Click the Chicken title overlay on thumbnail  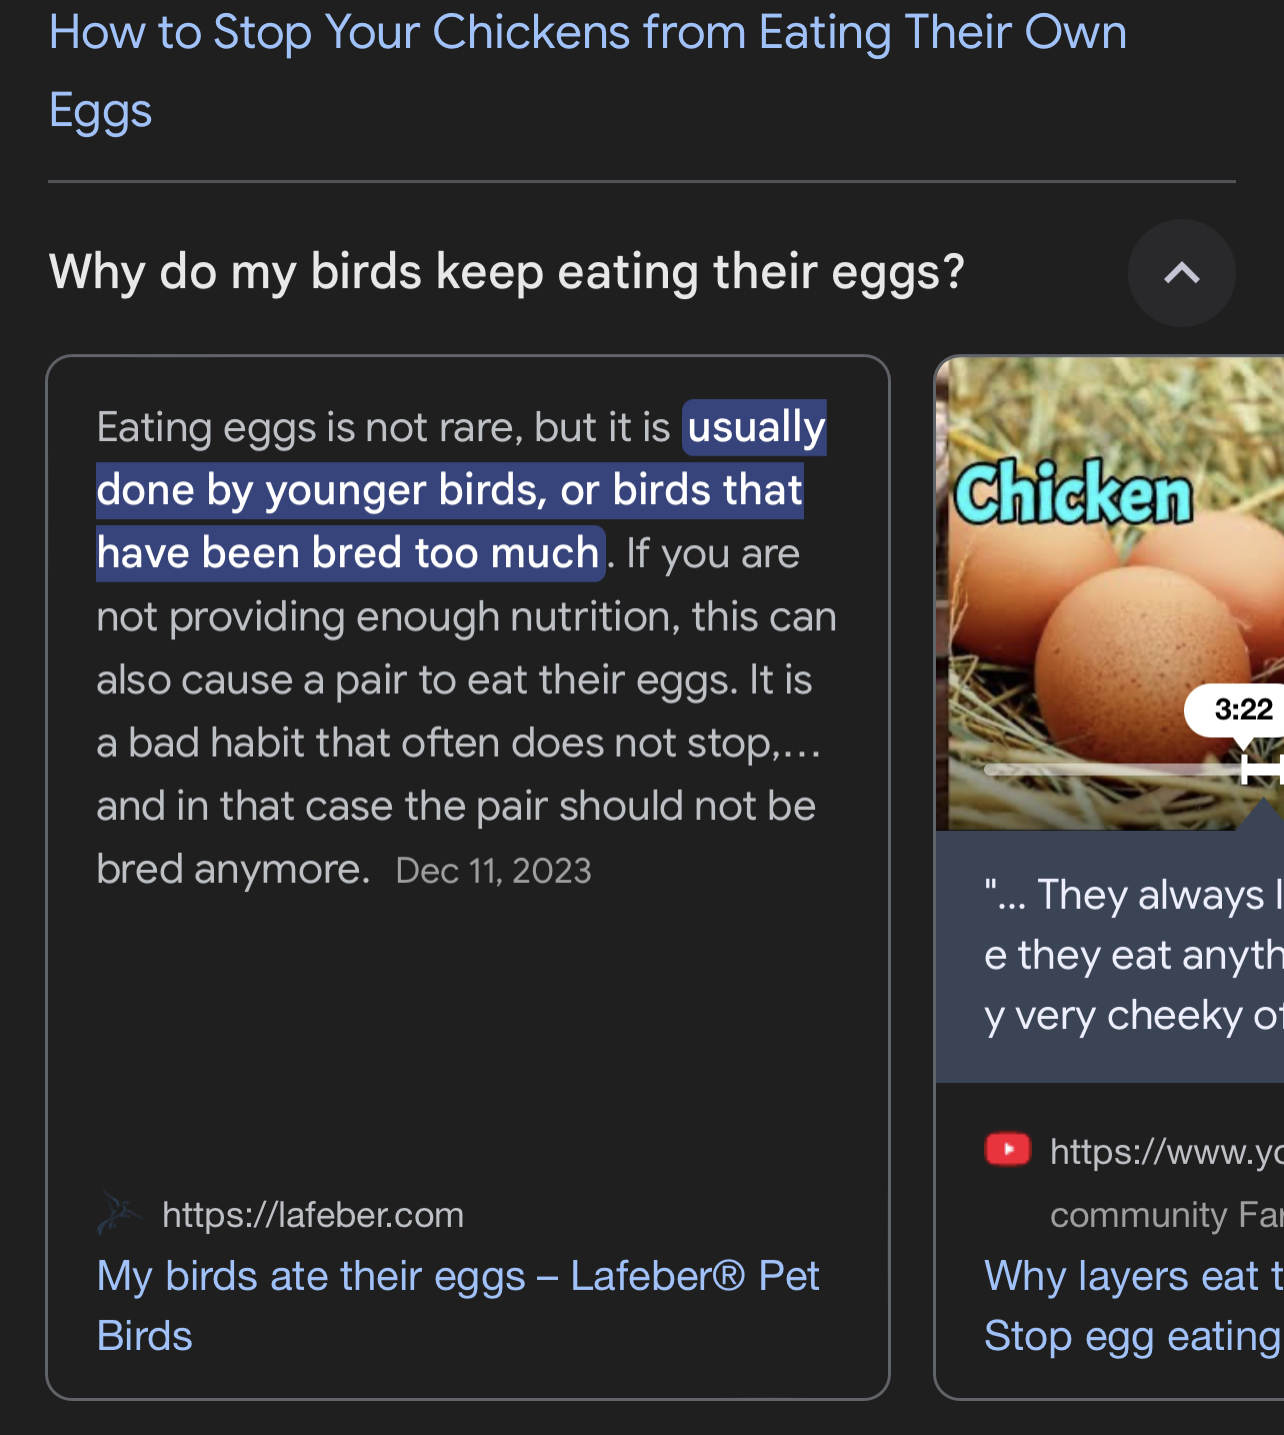point(1073,492)
